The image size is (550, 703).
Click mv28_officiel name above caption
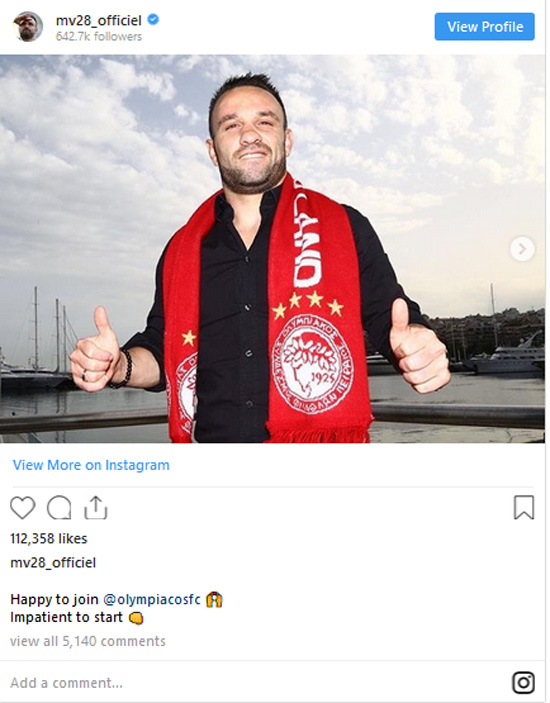pyautogui.click(x=53, y=563)
